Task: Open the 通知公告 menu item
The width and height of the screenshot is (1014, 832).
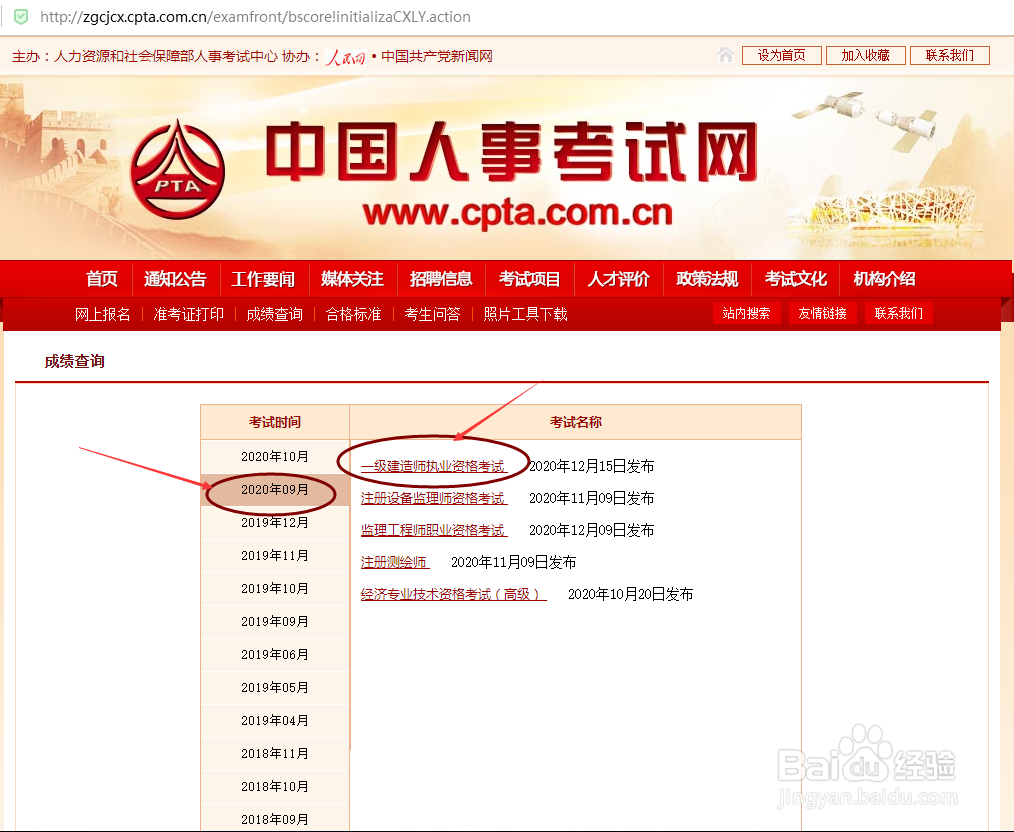Action: [176, 279]
